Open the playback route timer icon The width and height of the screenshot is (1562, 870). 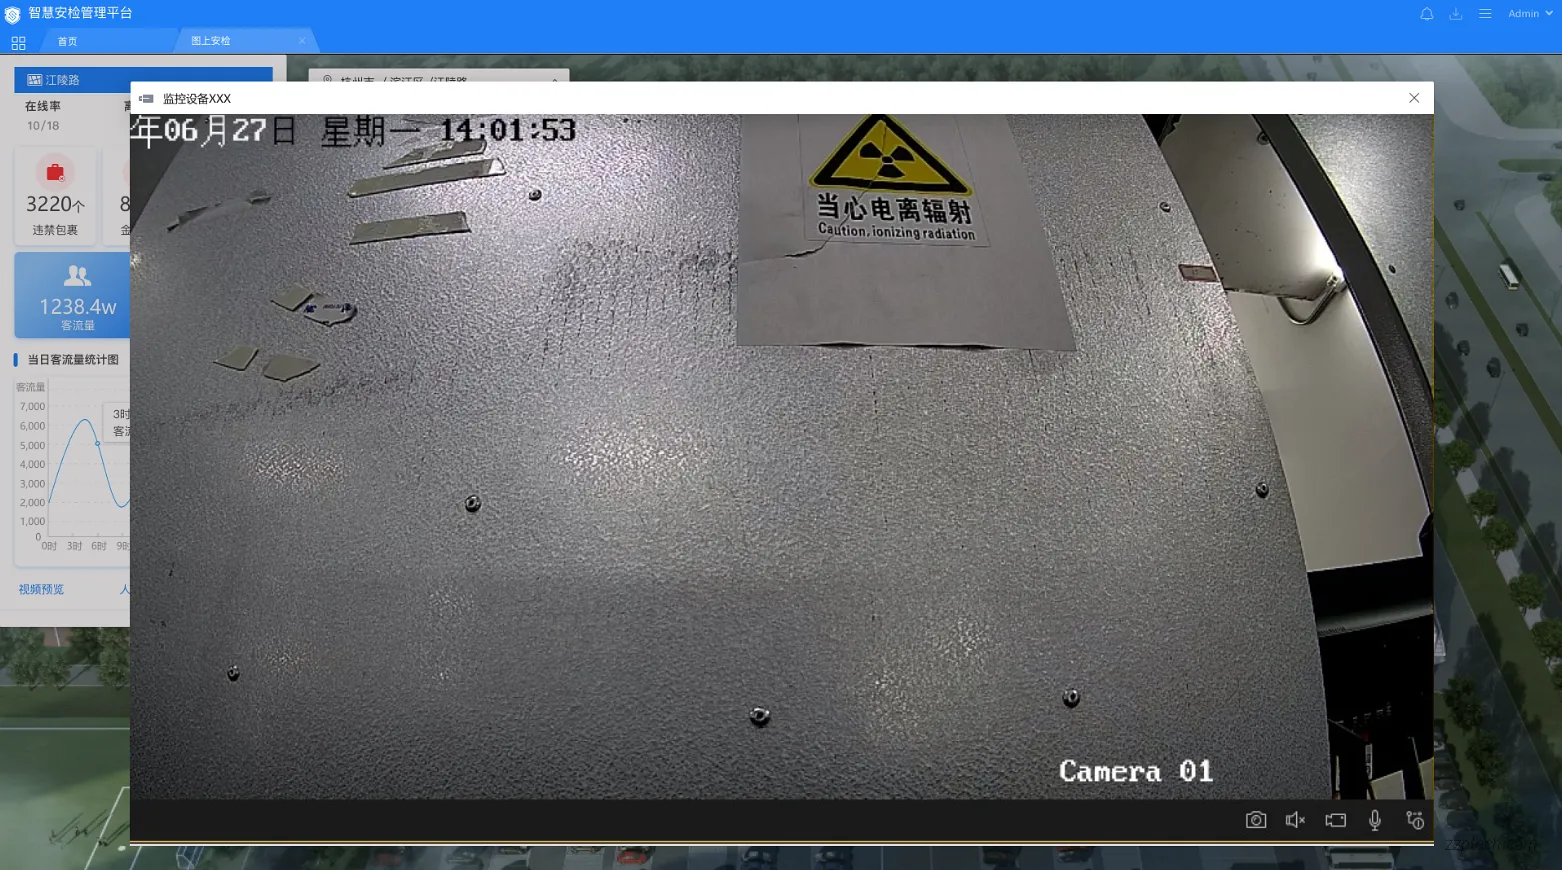tap(1415, 820)
